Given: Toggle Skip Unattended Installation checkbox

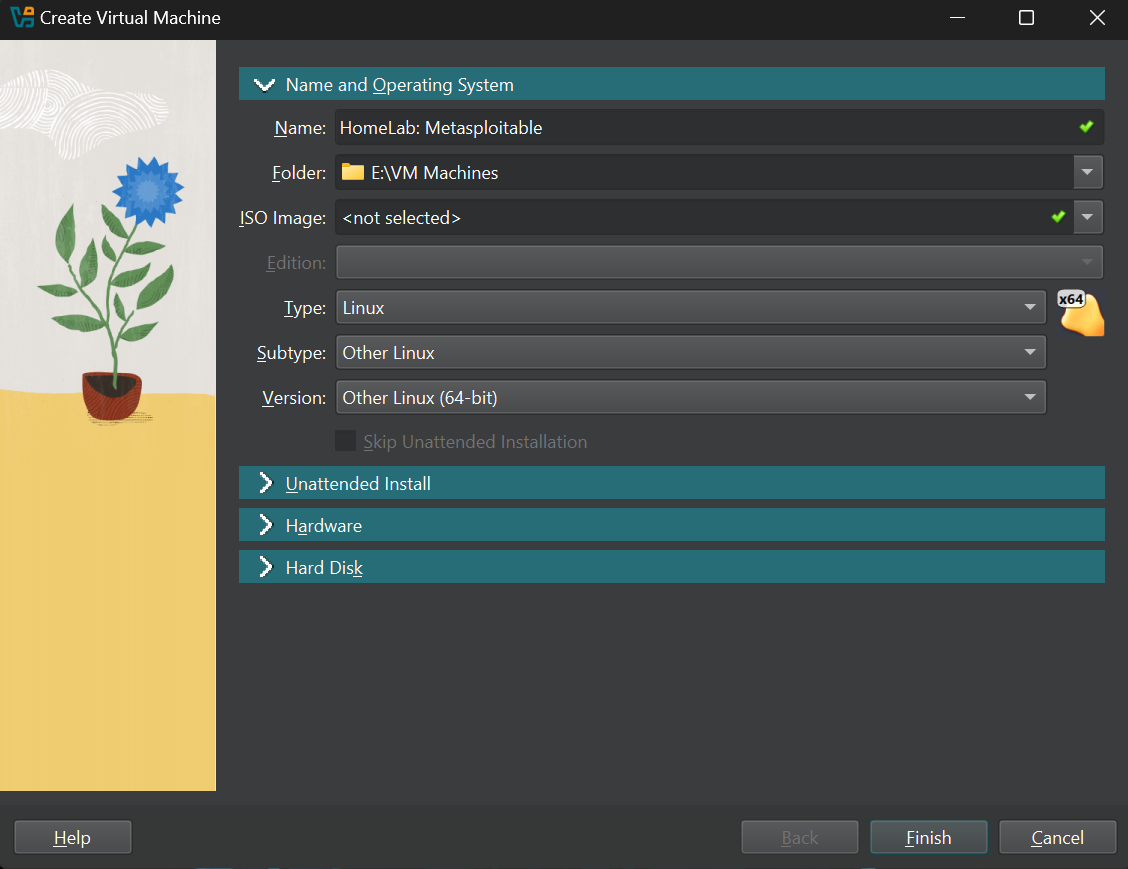Looking at the screenshot, I should click(345, 441).
